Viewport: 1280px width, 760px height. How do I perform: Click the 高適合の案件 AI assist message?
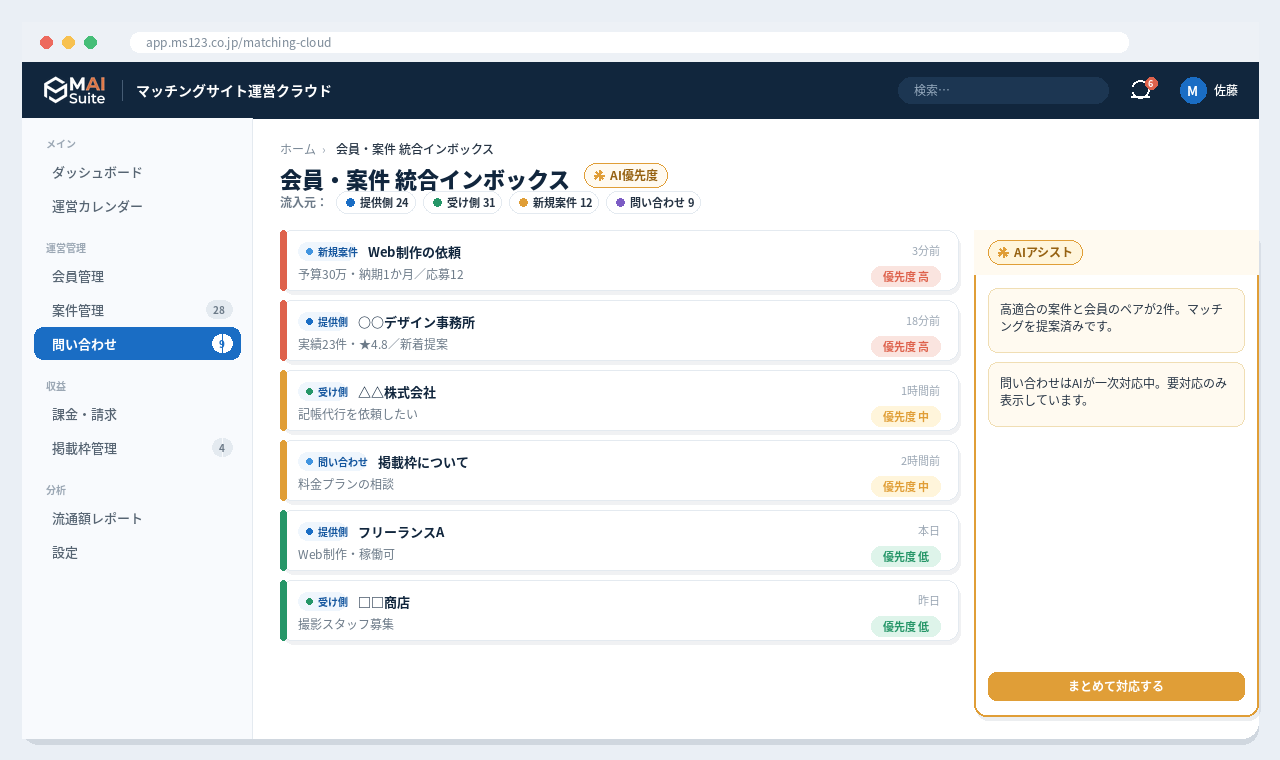pyautogui.click(x=1116, y=320)
